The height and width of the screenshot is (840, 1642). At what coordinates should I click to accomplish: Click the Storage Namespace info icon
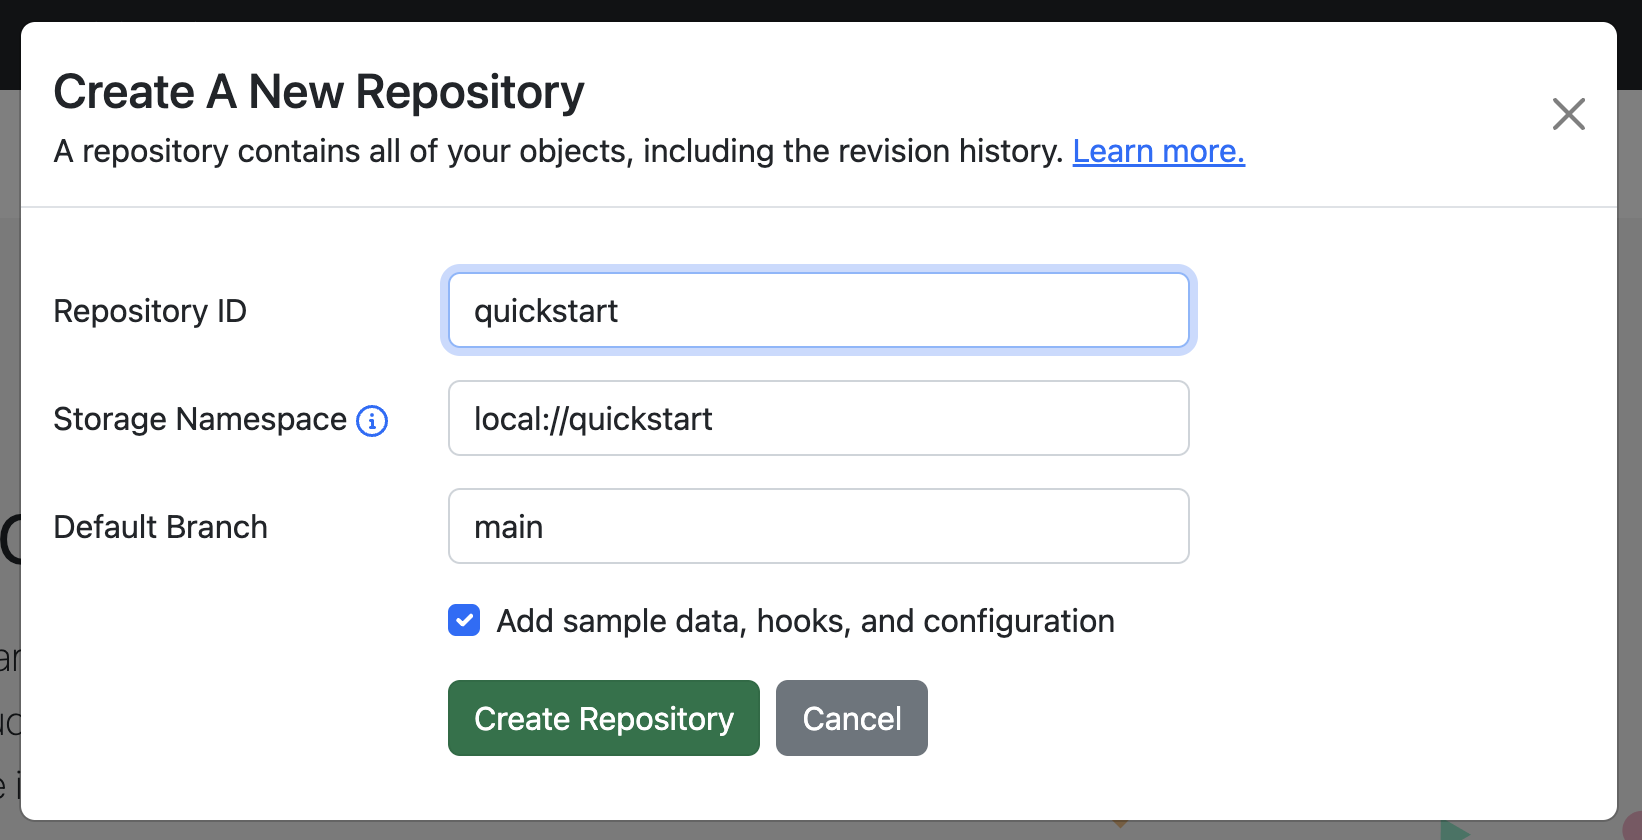(x=372, y=421)
